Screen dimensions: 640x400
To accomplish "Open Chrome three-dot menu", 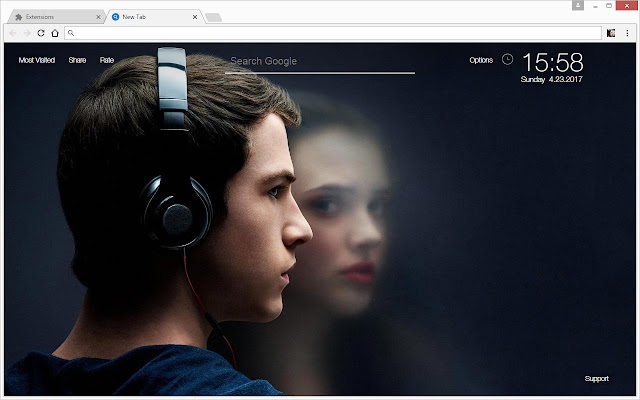I will 627,33.
